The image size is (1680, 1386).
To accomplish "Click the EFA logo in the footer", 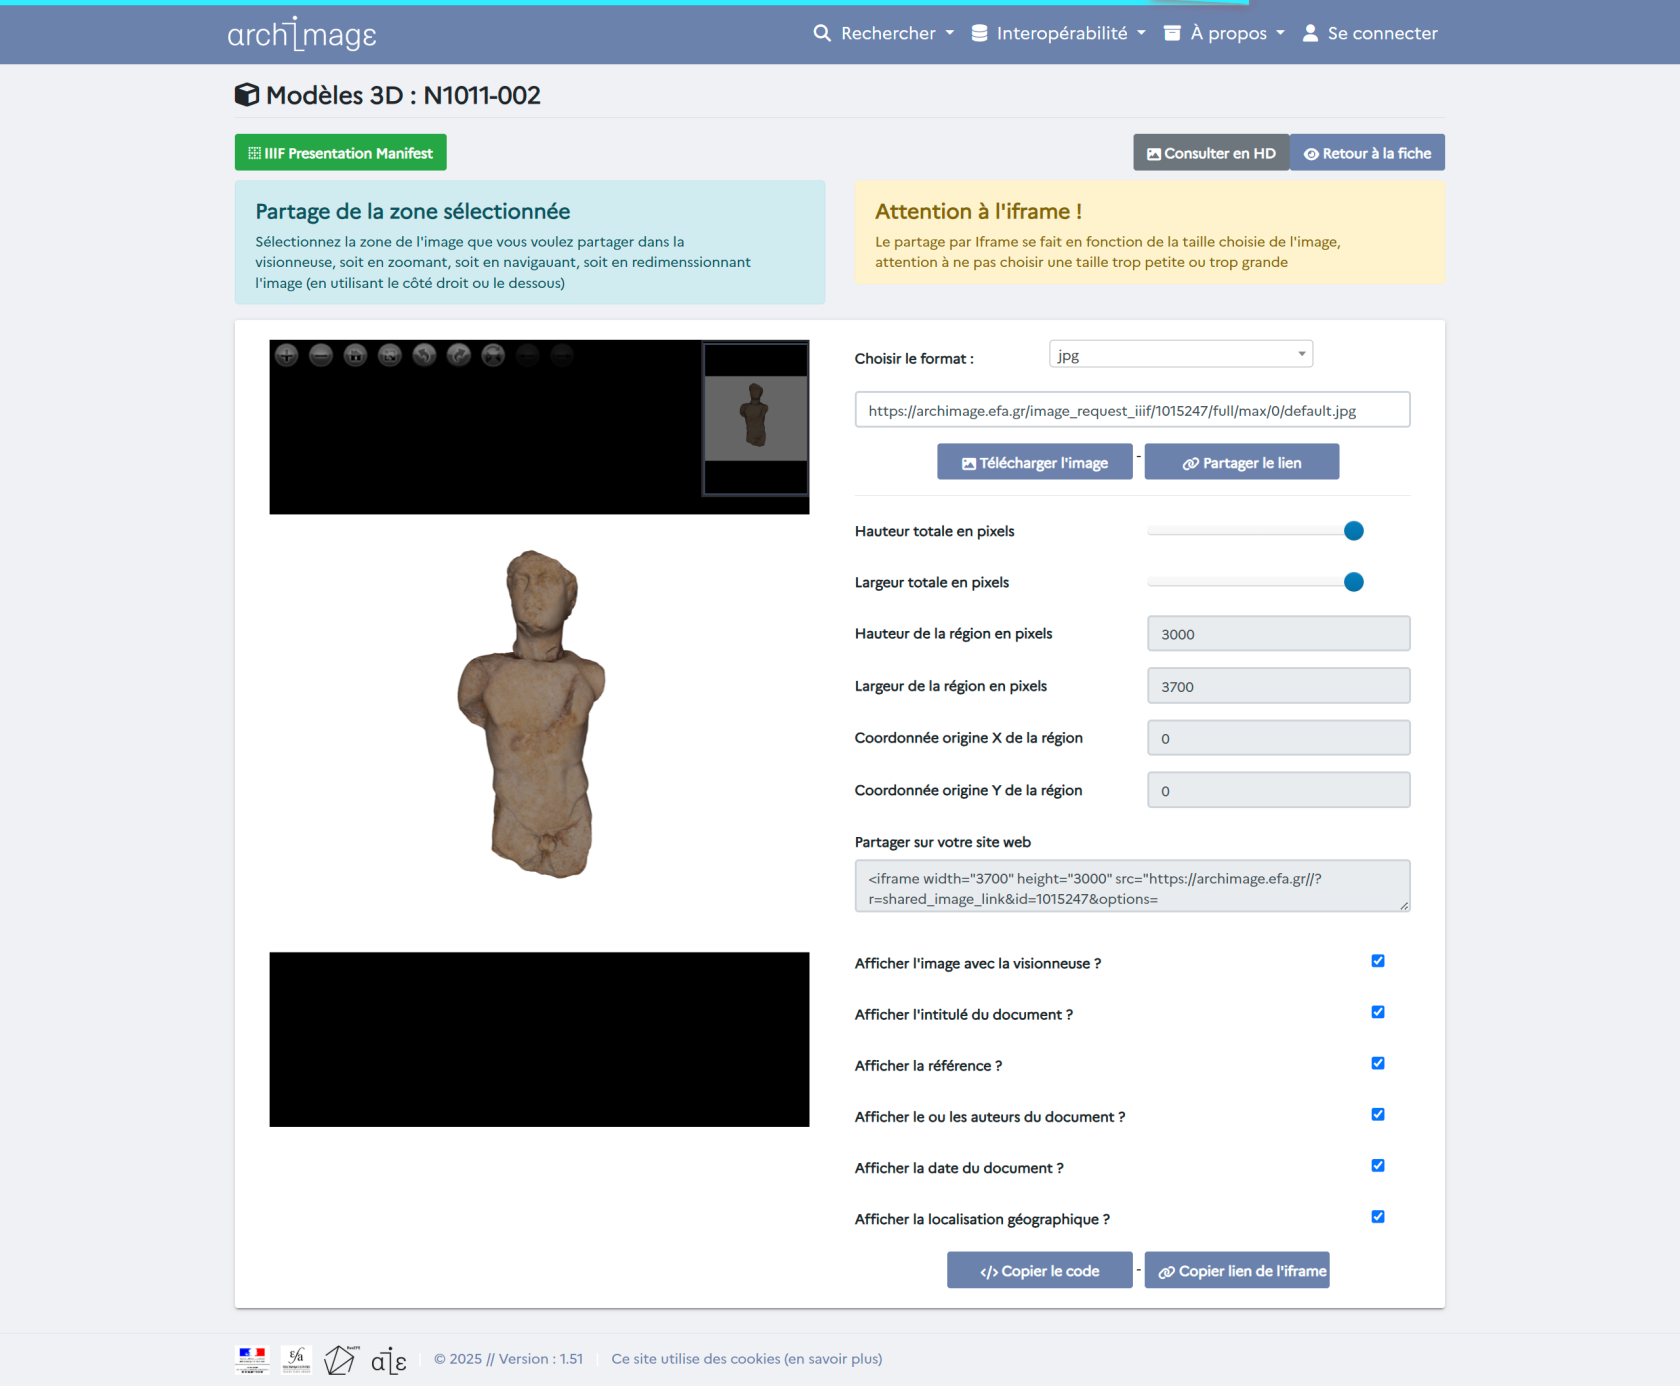I will pos(296,1359).
